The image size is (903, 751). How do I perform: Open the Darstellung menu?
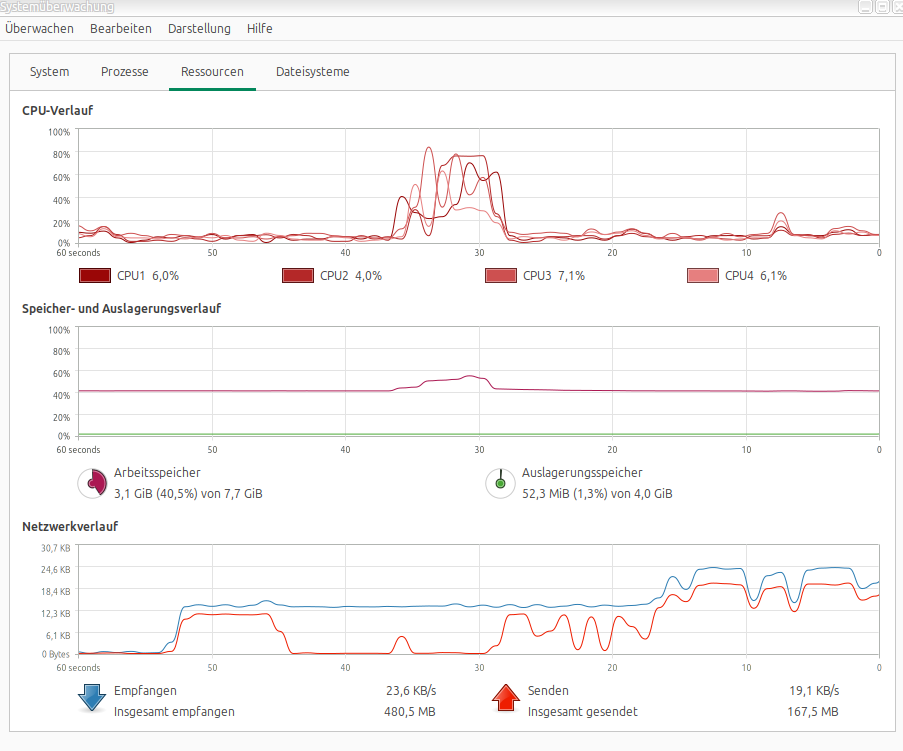point(199,29)
